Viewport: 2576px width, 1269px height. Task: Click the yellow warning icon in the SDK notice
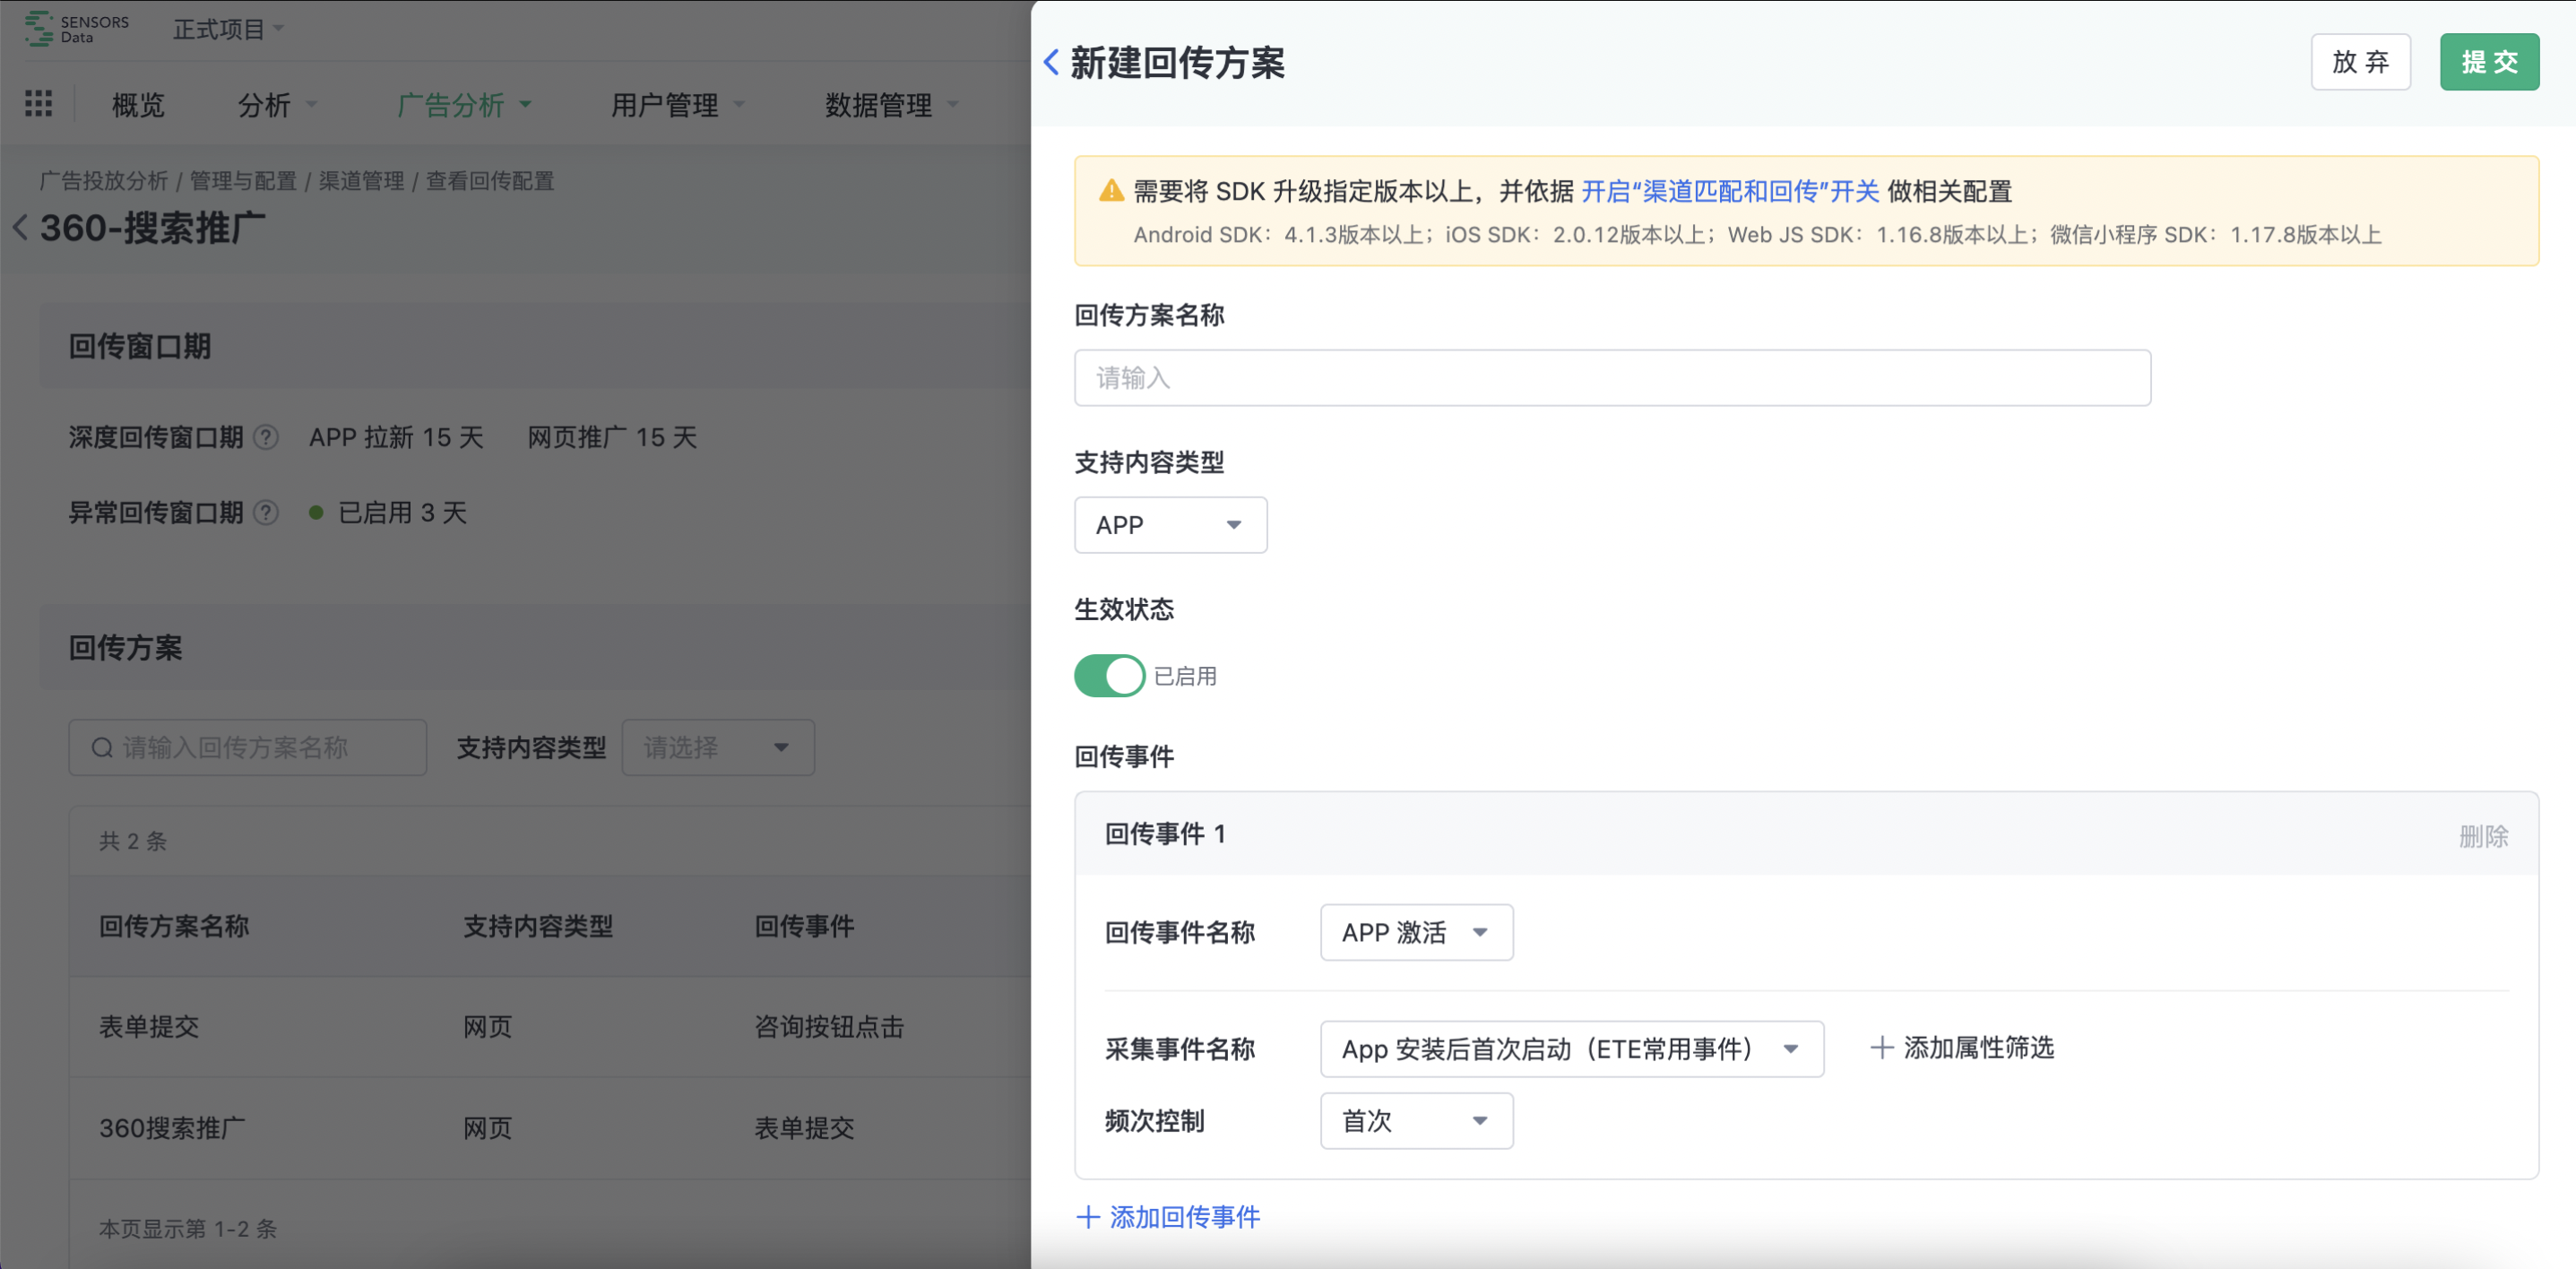(x=1111, y=190)
